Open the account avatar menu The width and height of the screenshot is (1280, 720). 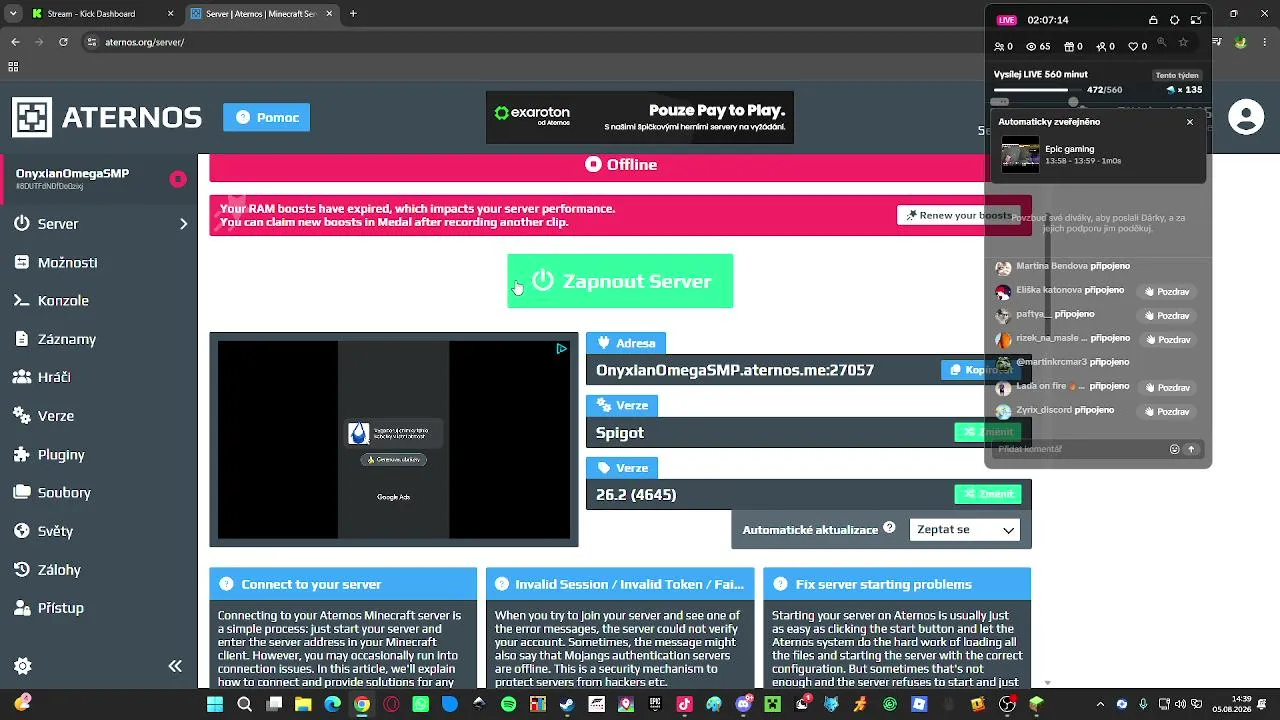pos(1246,117)
